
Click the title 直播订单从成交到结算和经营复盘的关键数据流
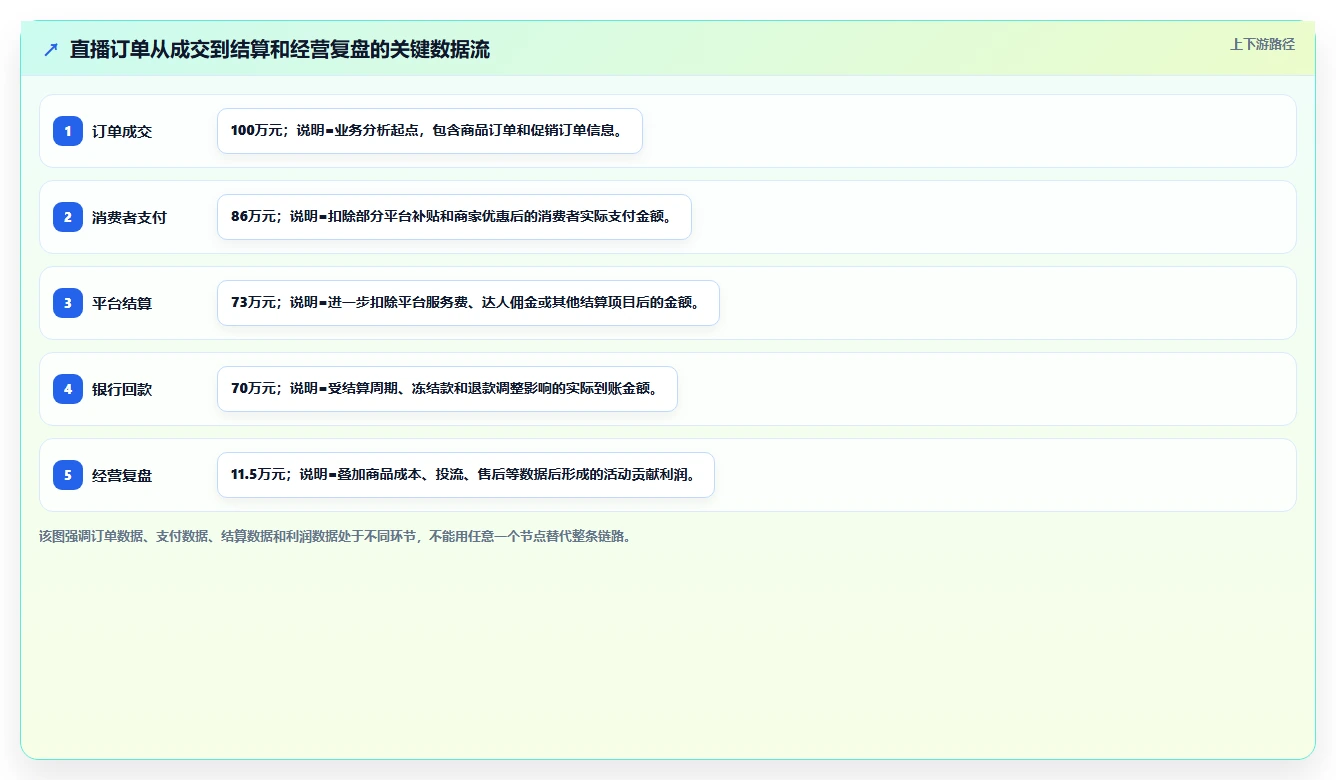(280, 50)
